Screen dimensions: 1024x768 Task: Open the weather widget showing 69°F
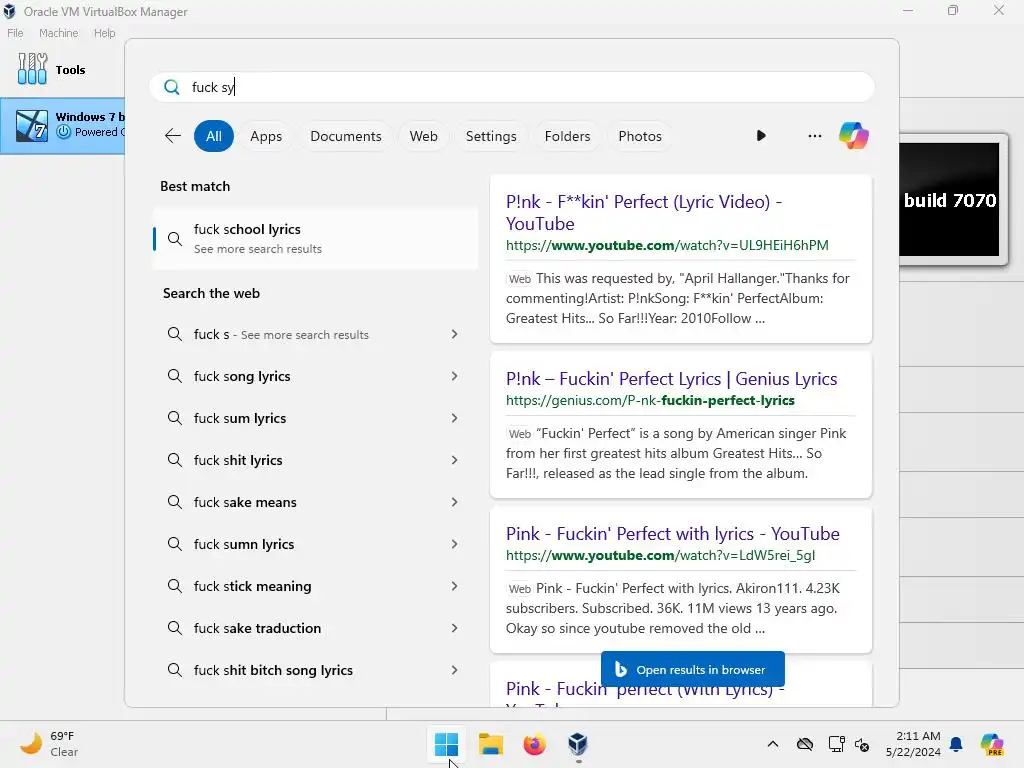49,744
